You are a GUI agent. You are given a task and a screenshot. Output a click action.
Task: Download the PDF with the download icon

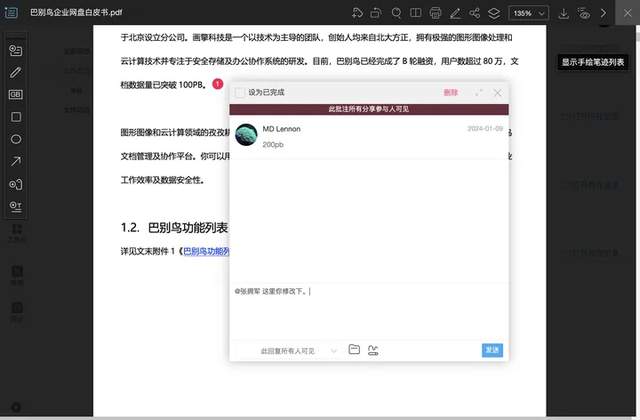[x=564, y=13]
